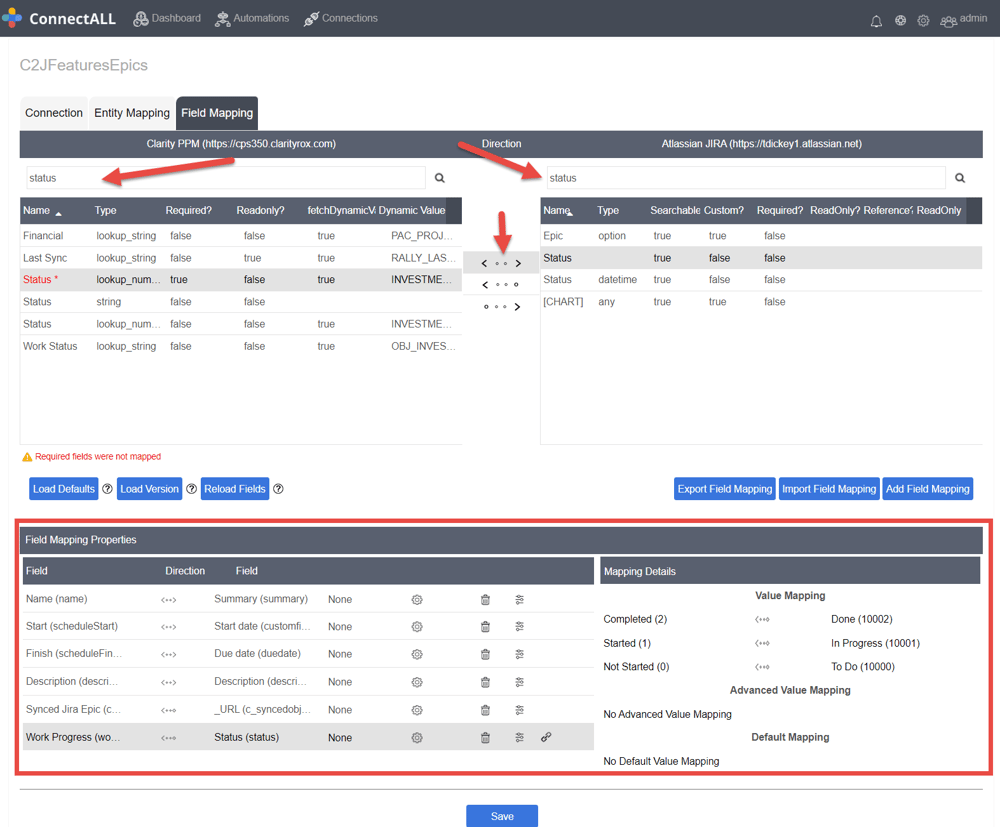Select Clarity 'Status' string type row
This screenshot has height=827, width=1000.
pyautogui.click(x=241, y=302)
